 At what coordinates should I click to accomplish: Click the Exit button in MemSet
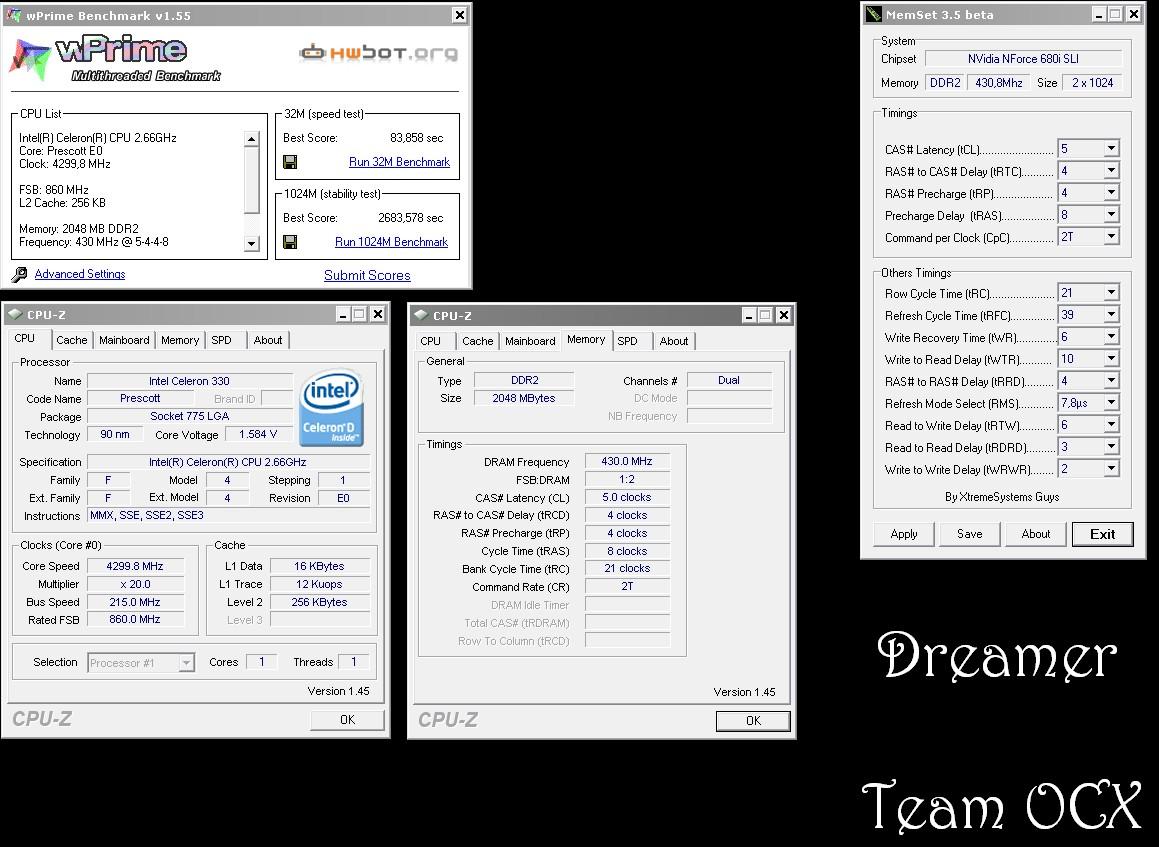coord(1102,534)
